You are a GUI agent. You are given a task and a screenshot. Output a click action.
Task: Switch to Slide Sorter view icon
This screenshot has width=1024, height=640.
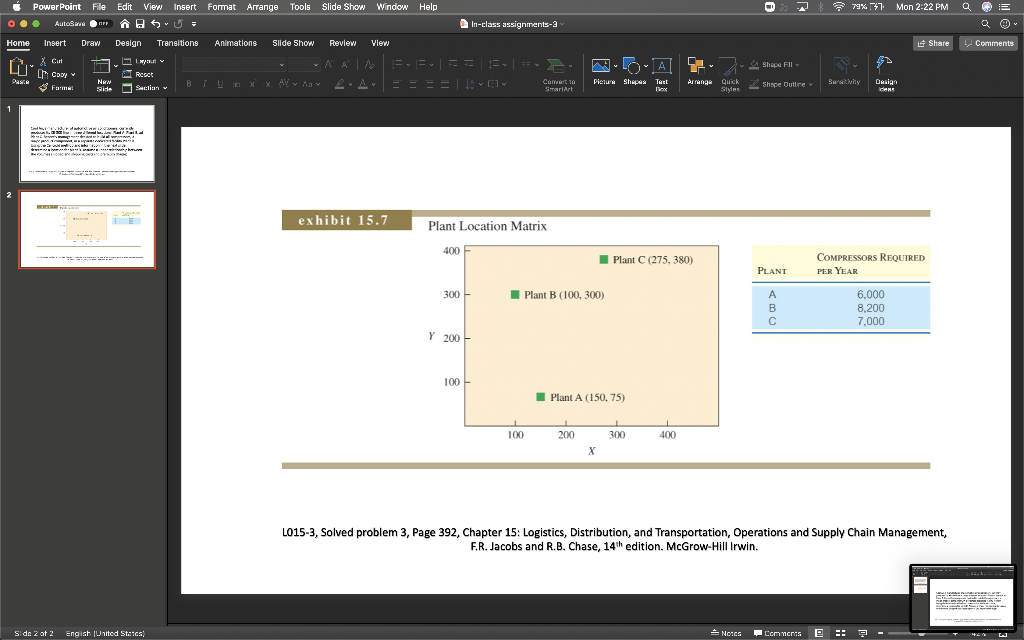pos(839,632)
